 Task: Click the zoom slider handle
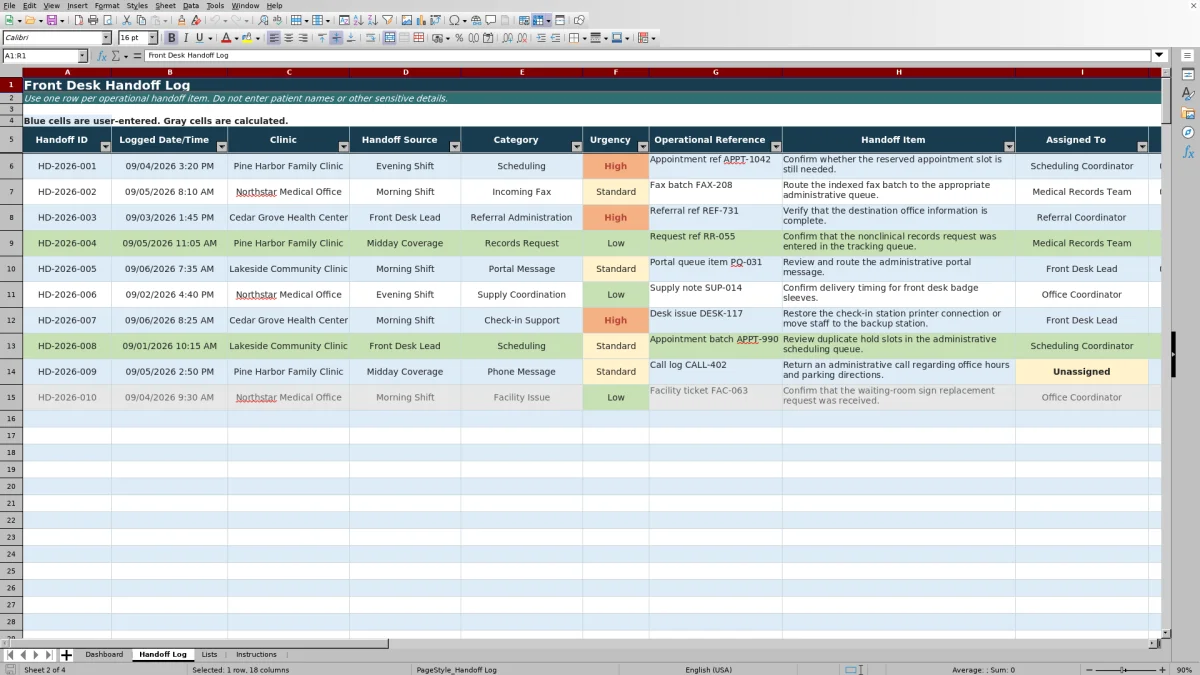[1123, 670]
